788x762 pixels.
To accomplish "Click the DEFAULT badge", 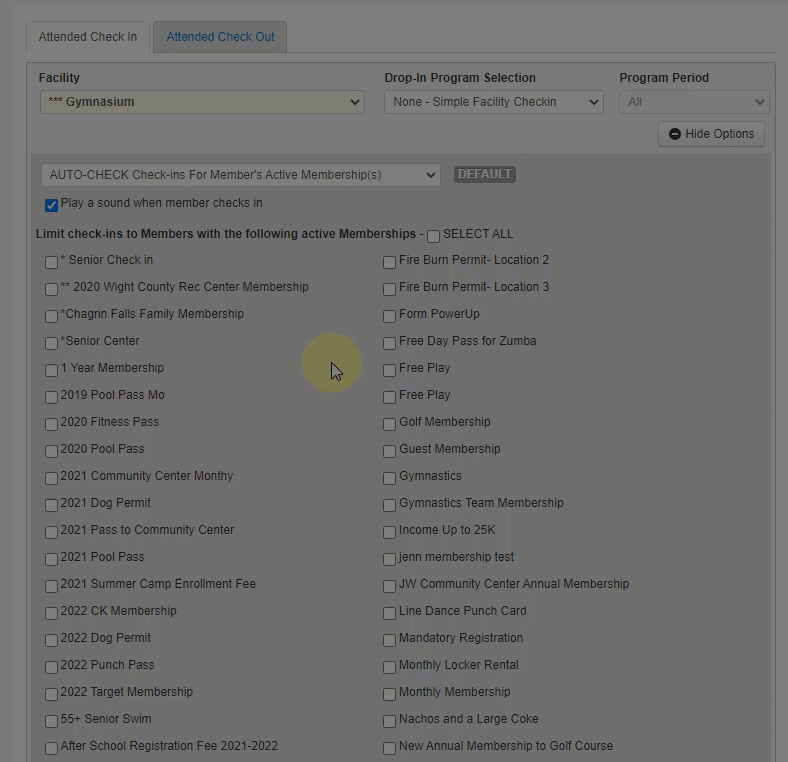I will pyautogui.click(x=484, y=174).
